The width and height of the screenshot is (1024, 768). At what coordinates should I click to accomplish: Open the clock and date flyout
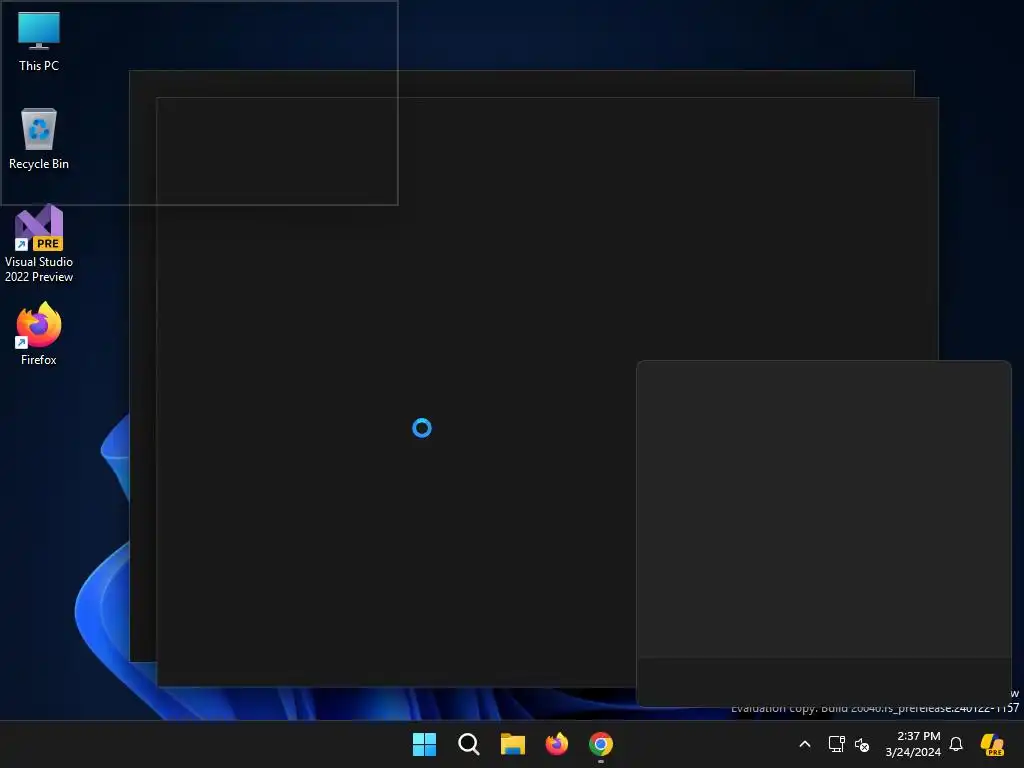coord(913,744)
